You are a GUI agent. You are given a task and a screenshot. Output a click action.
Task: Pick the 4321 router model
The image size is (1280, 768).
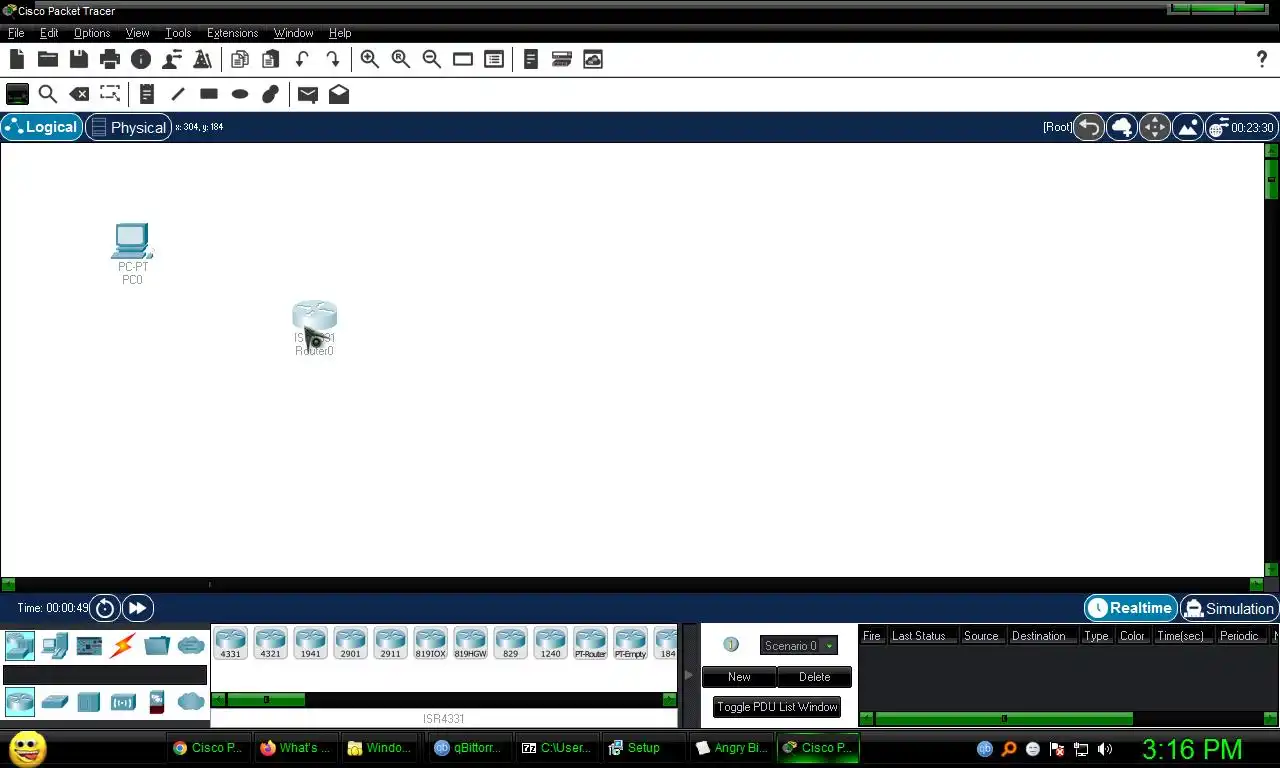(270, 643)
